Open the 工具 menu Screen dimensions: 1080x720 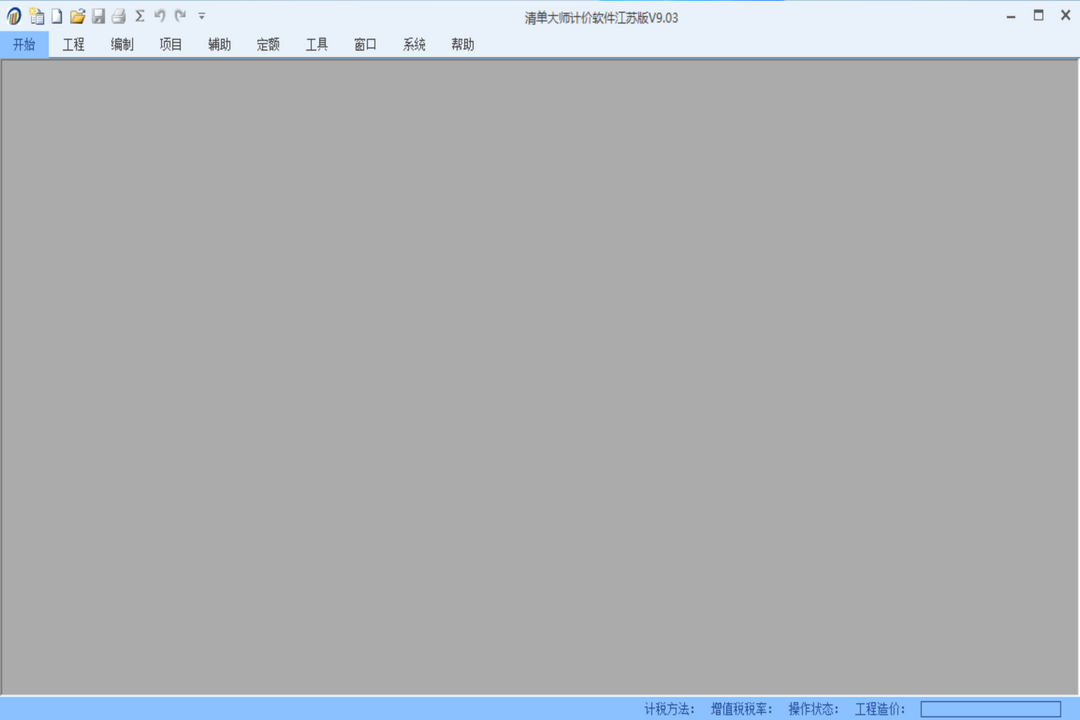pyautogui.click(x=317, y=44)
